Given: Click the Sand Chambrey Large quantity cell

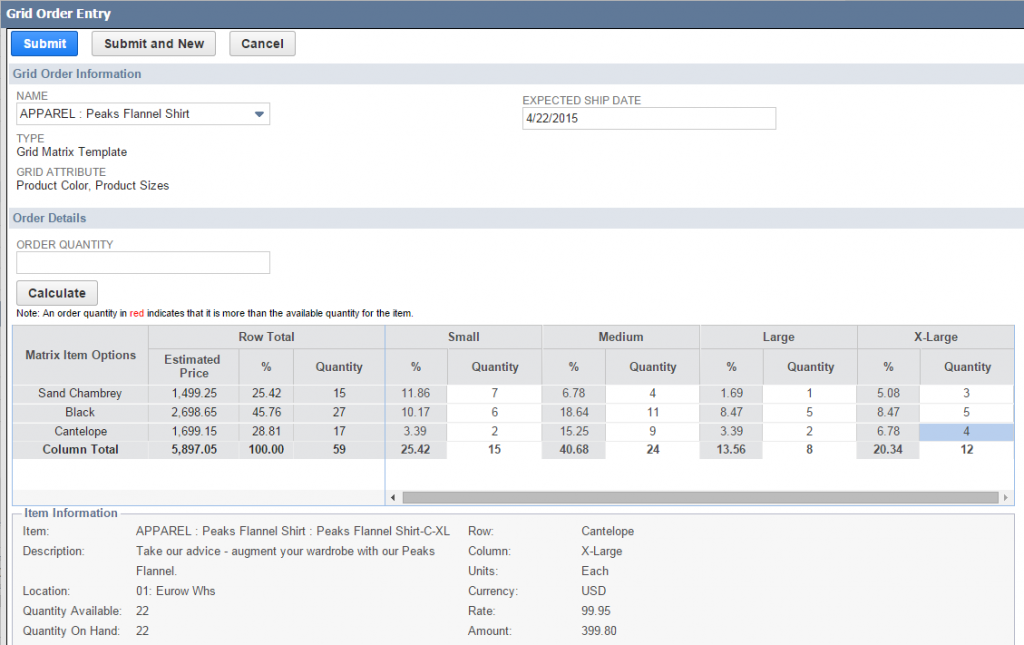Looking at the screenshot, I should [x=810, y=394].
